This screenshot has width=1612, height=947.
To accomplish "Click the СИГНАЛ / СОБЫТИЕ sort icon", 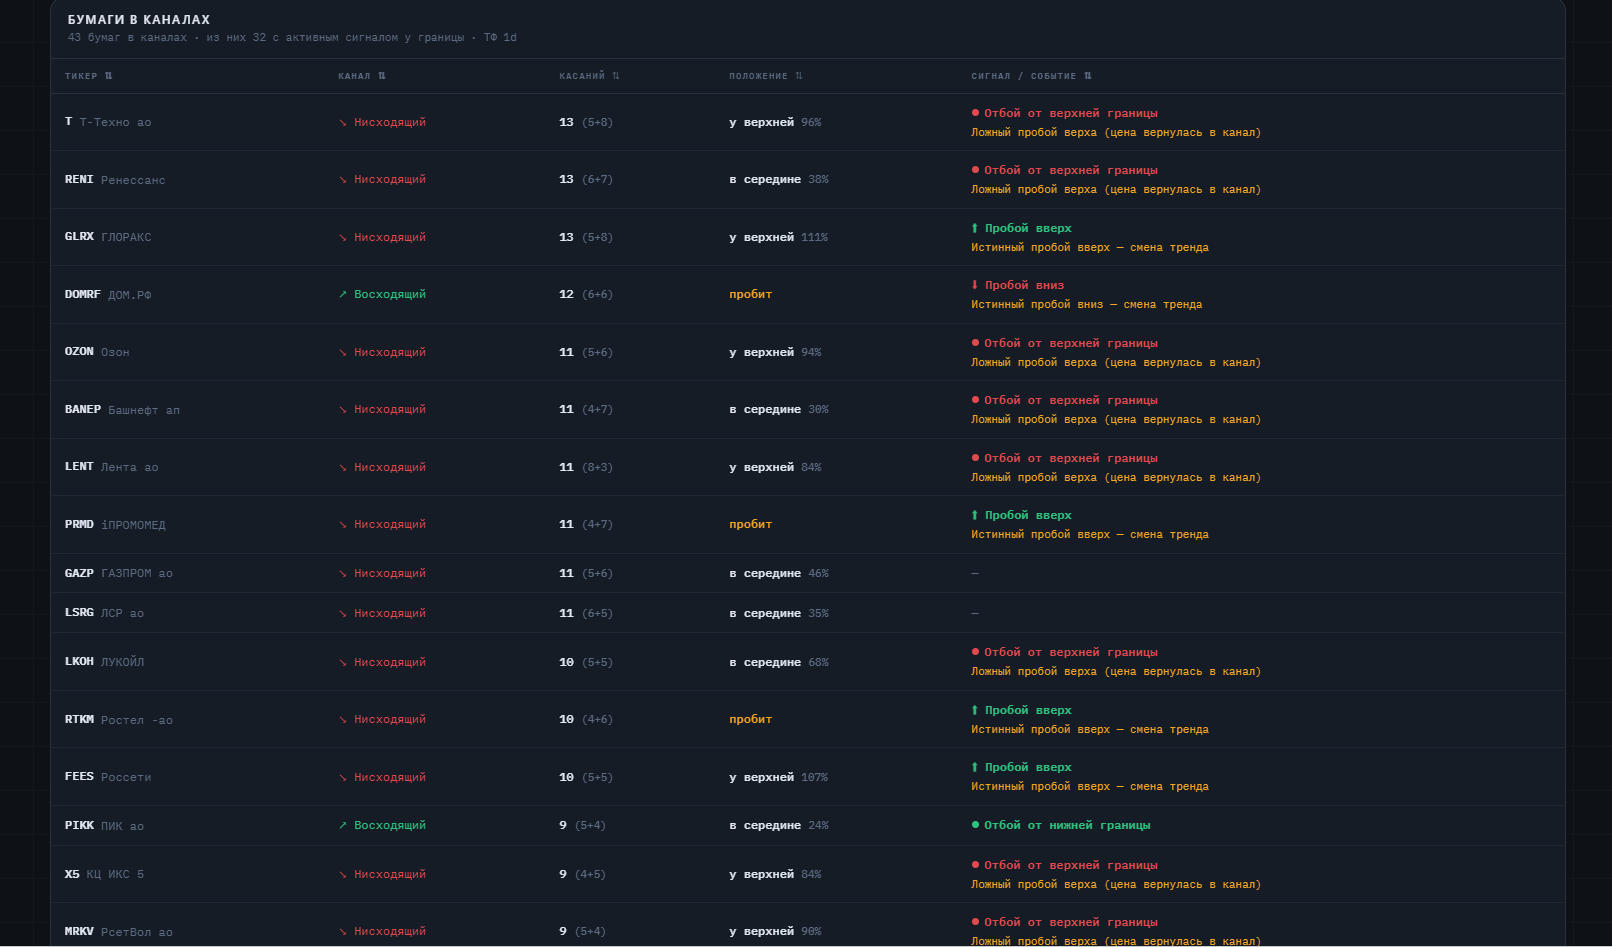I will coord(1088,76).
